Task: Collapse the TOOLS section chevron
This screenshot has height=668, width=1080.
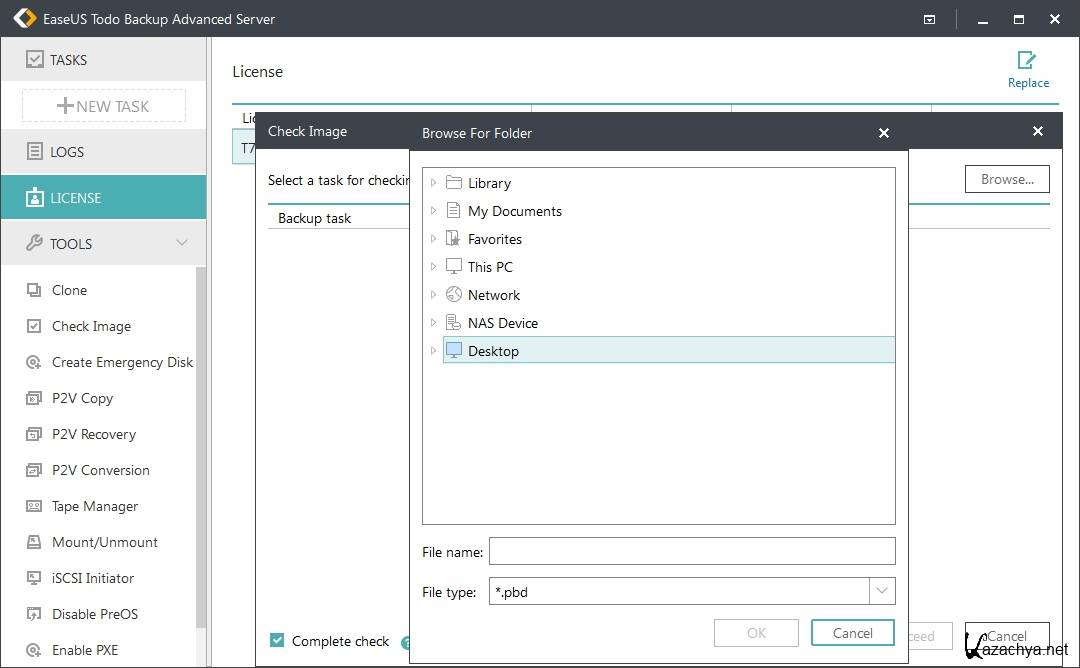Action: pos(181,243)
